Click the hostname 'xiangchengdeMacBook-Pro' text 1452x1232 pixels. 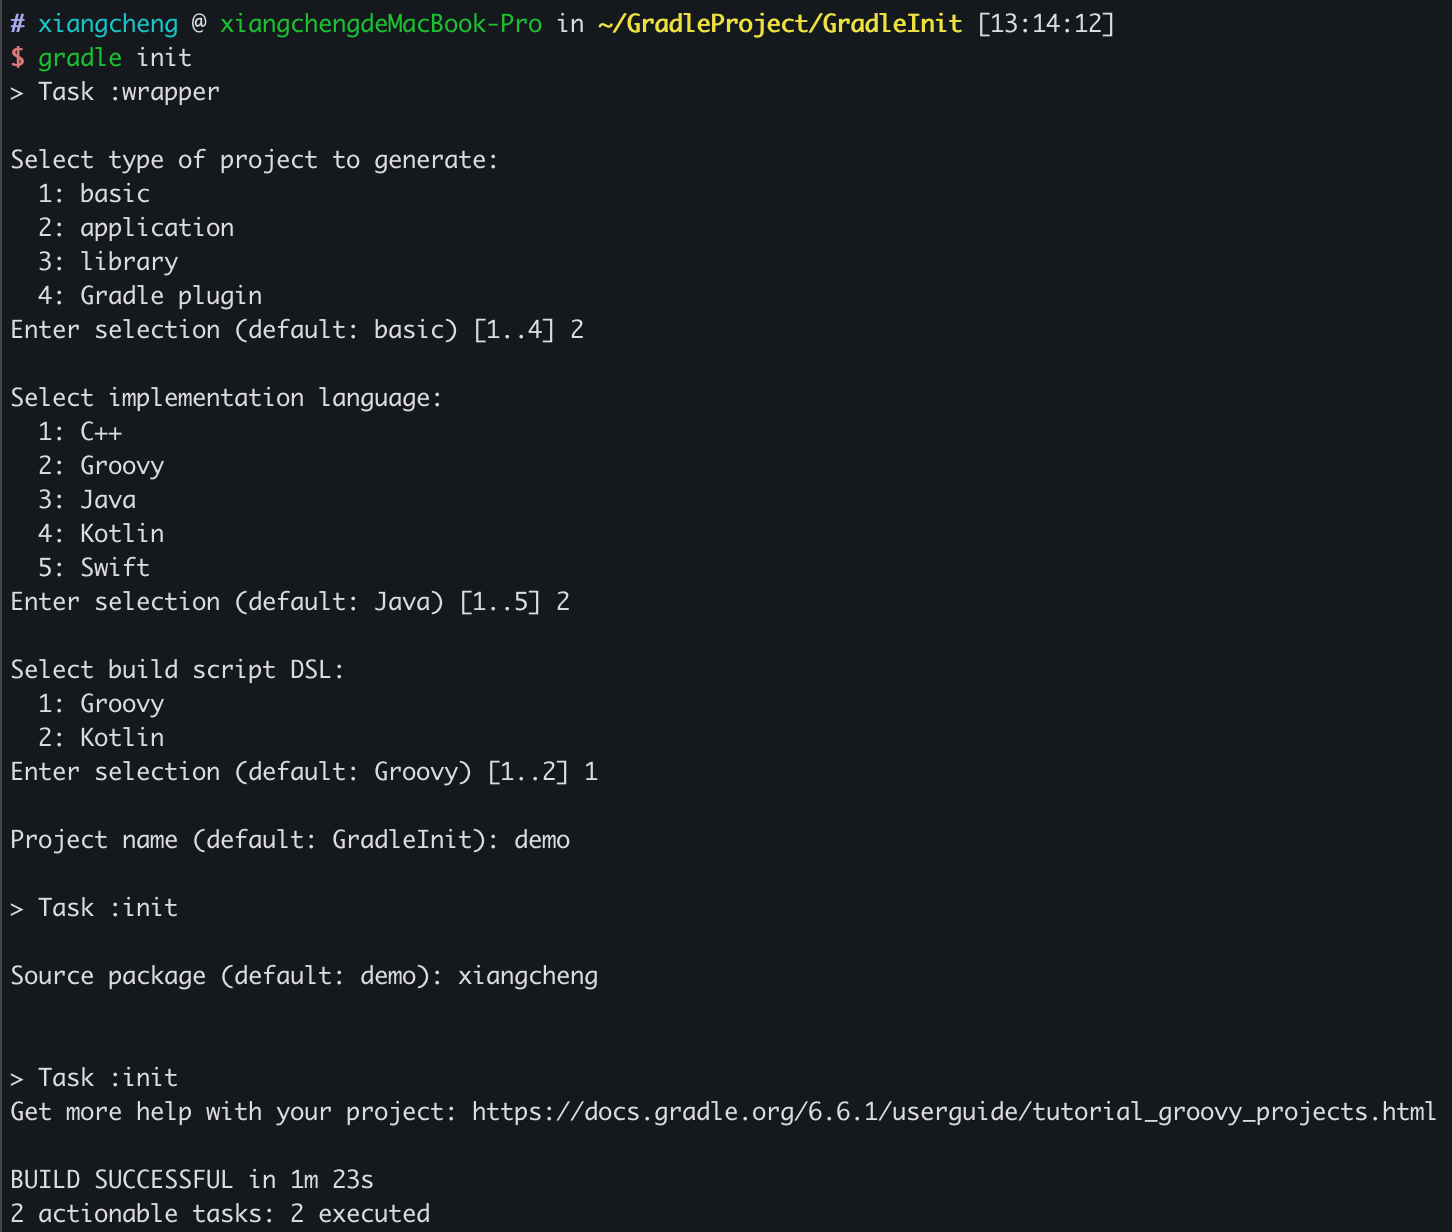click(x=380, y=23)
